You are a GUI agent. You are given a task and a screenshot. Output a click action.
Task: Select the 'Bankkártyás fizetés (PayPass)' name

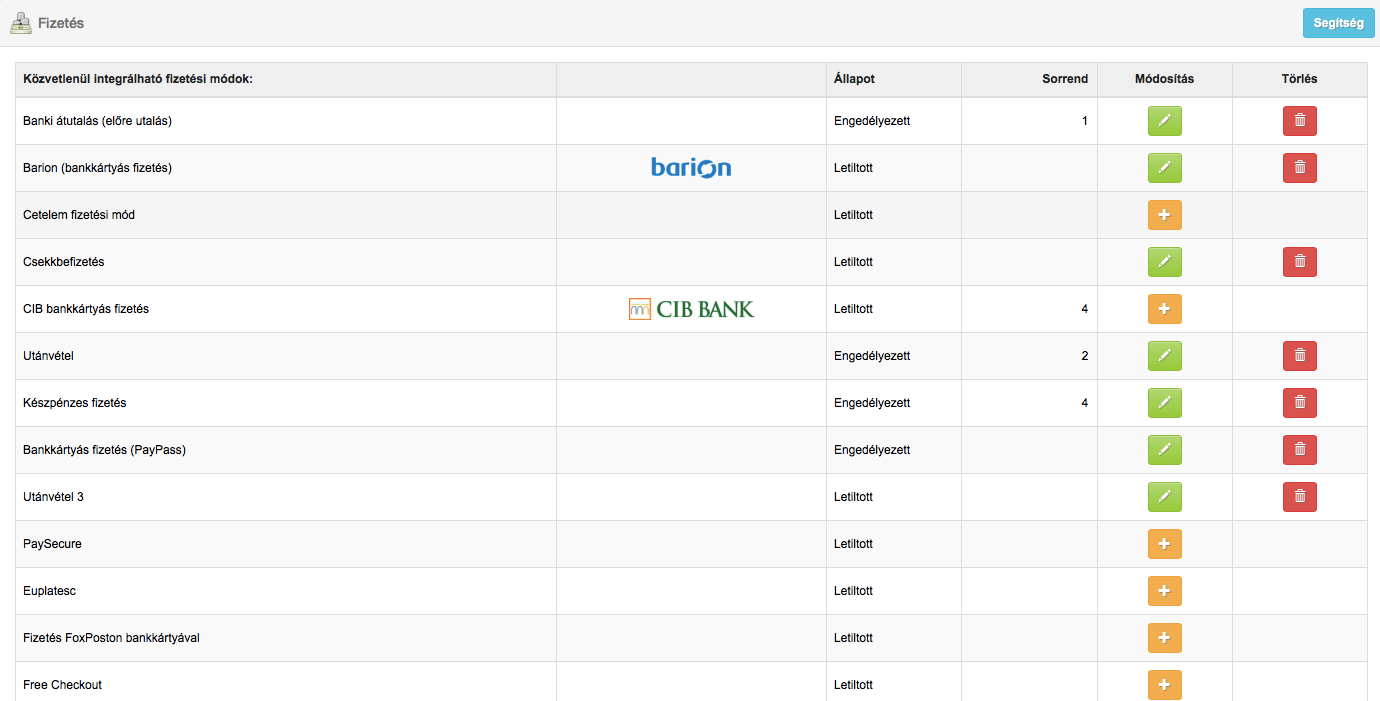(104, 450)
